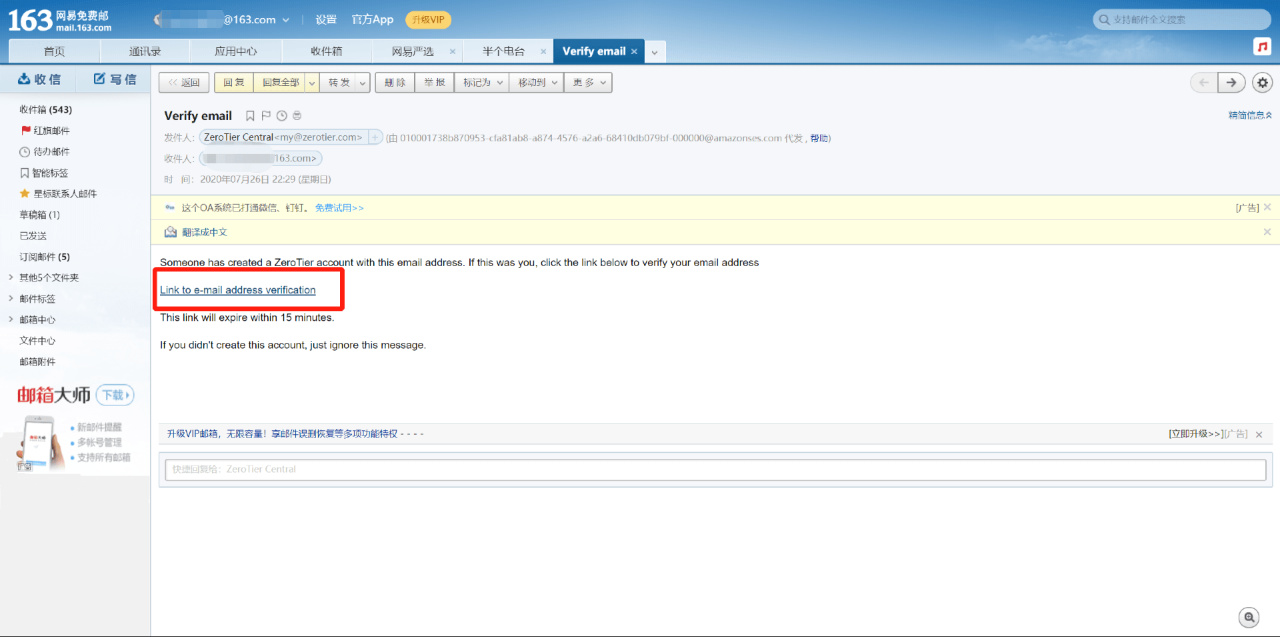
Task: Open reading settings gear icon
Action: tap(1263, 83)
